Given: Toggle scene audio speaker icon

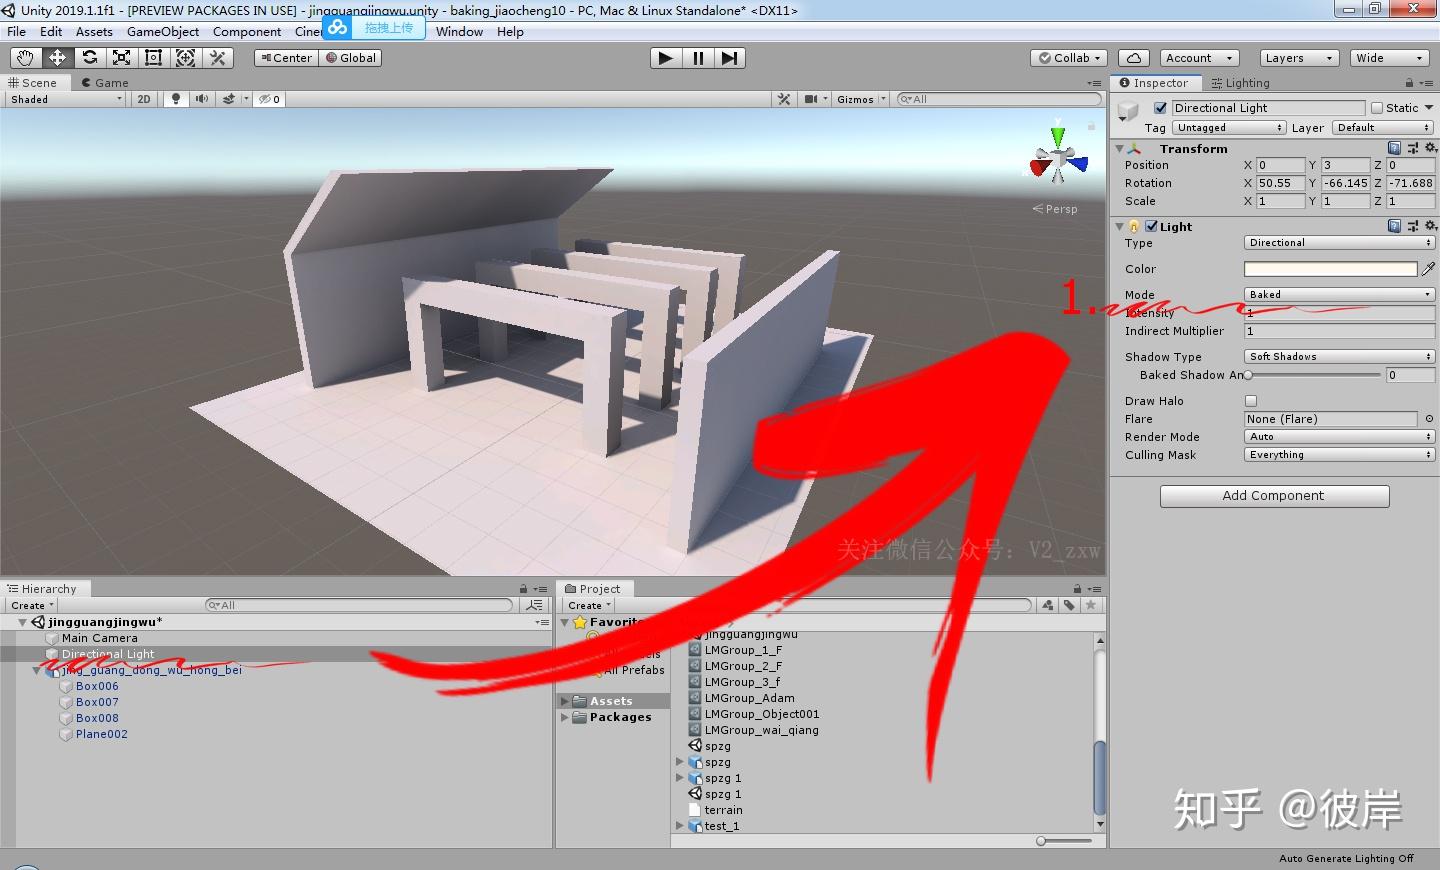Looking at the screenshot, I should (201, 99).
